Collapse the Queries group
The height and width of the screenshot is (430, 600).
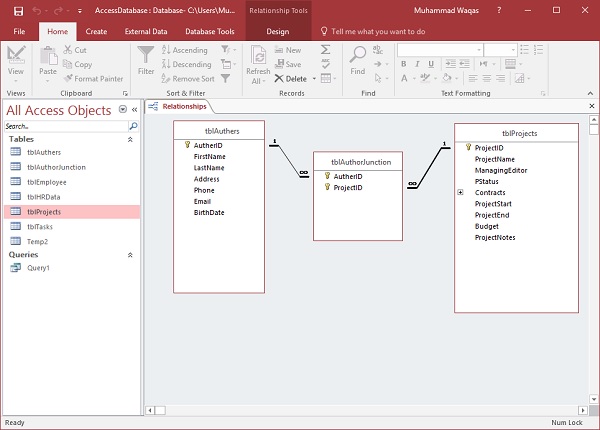click(129, 255)
